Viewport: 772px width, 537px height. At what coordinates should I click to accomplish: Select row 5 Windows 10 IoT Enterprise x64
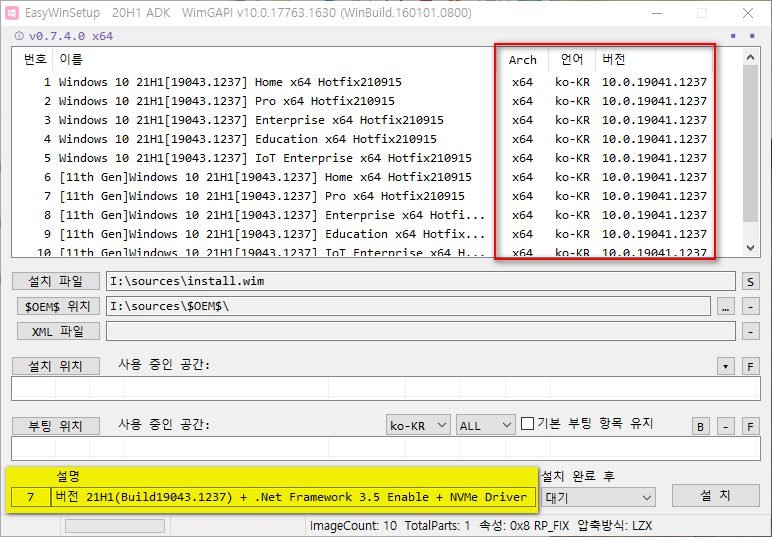click(364, 158)
